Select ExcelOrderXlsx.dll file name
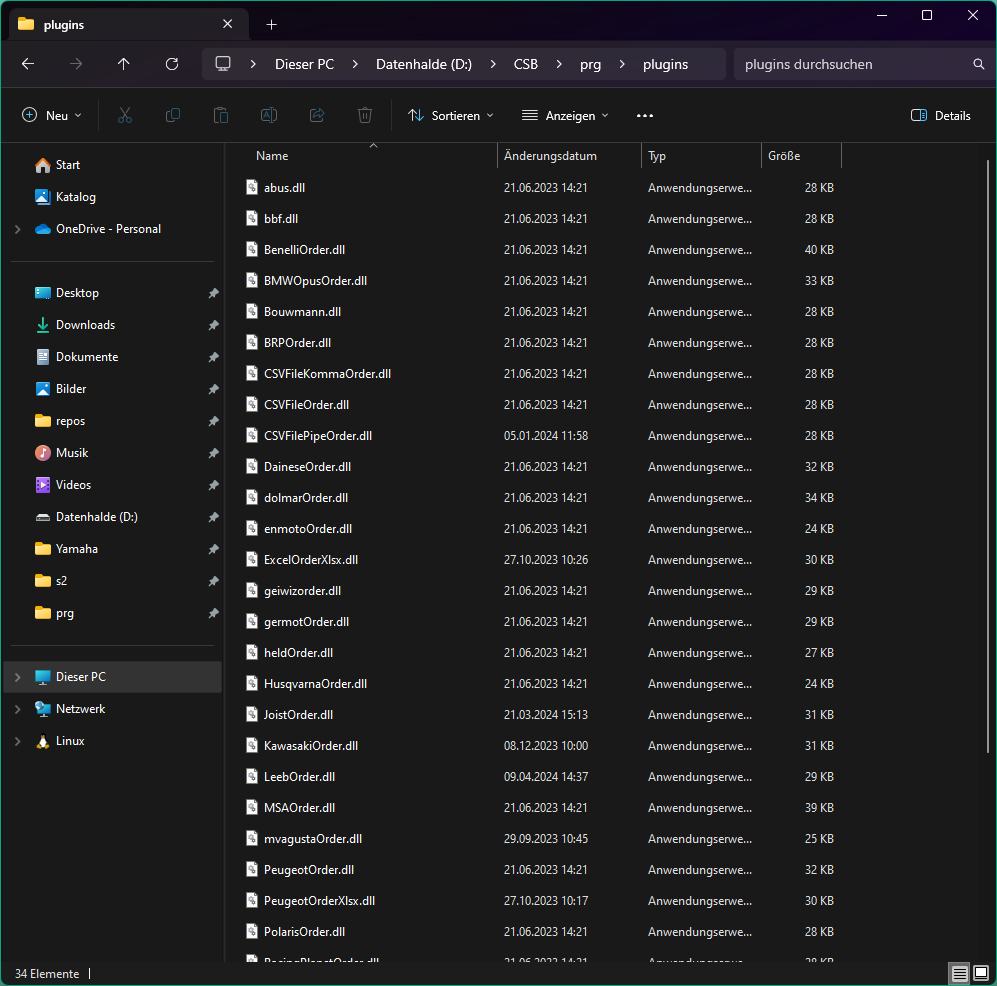The image size is (997, 986). tap(311, 559)
